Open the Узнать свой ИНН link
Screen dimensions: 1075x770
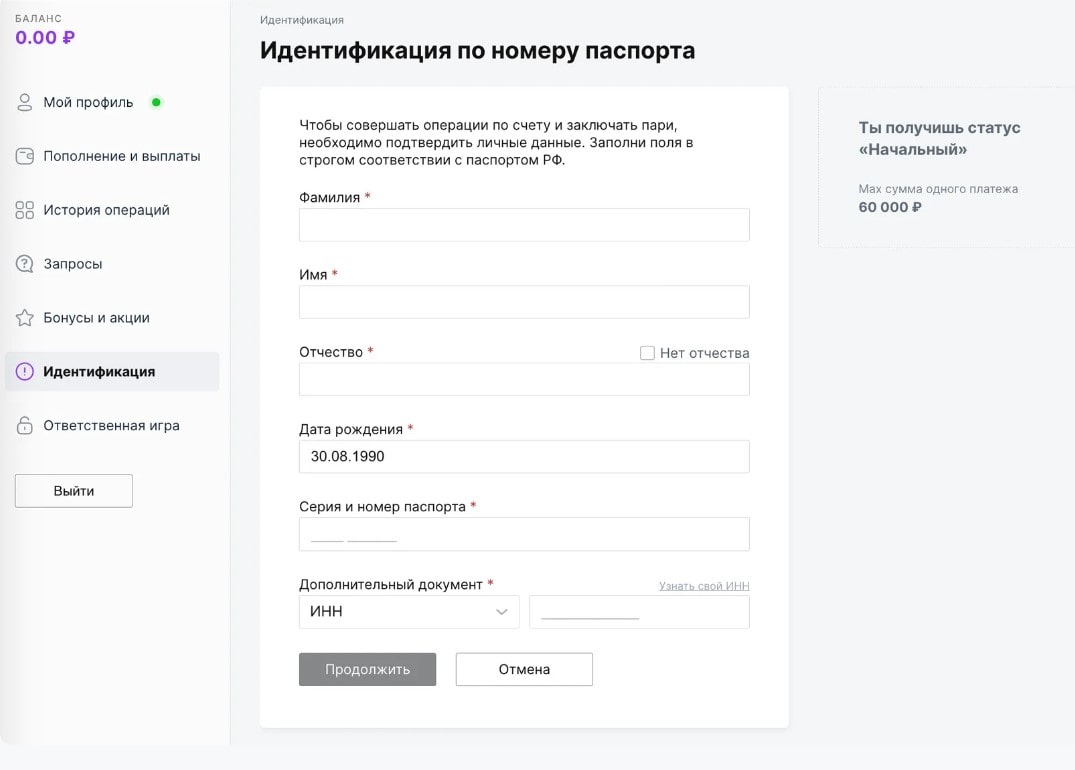[704, 586]
